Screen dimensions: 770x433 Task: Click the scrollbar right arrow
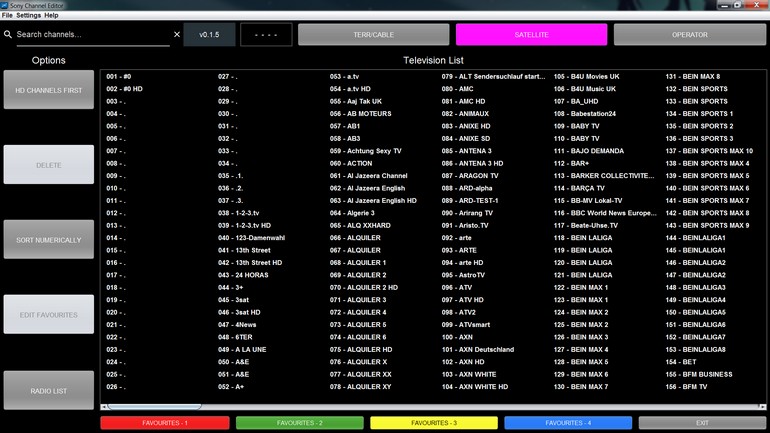762,406
